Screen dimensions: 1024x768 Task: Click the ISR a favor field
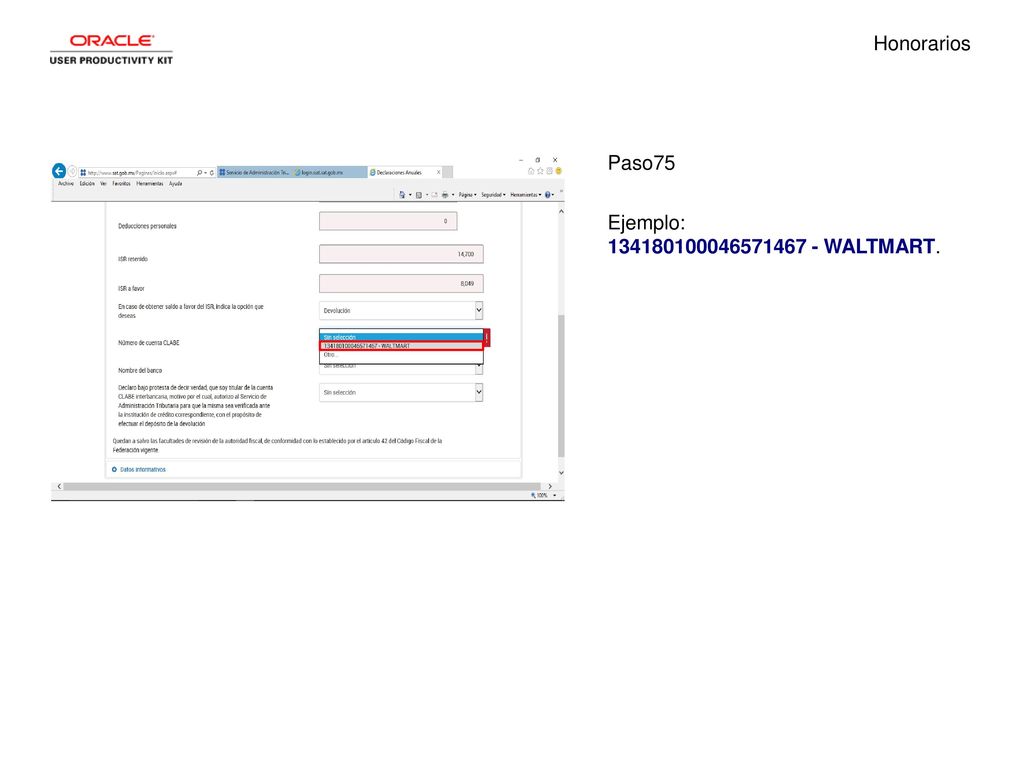click(x=401, y=283)
